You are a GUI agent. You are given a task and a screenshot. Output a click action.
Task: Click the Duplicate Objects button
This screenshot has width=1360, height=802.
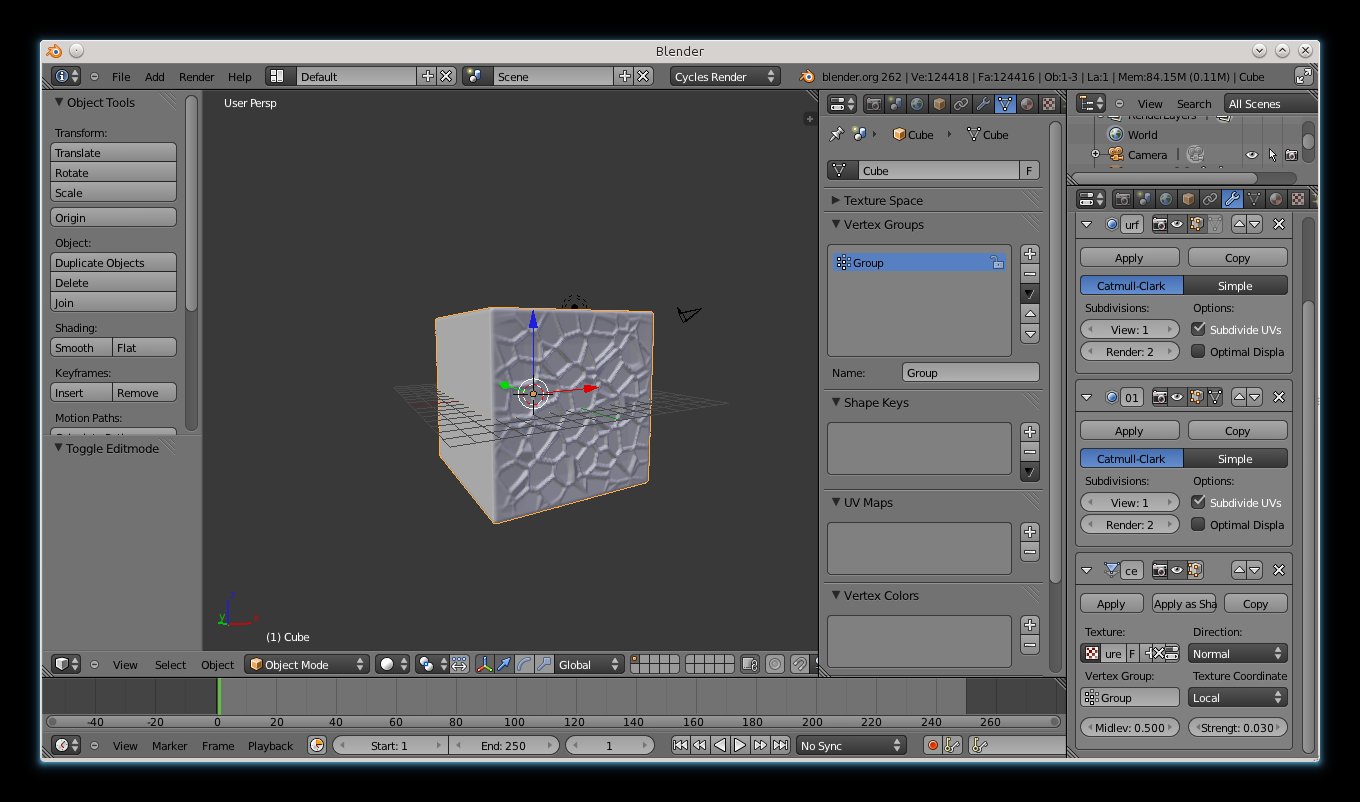(x=113, y=263)
